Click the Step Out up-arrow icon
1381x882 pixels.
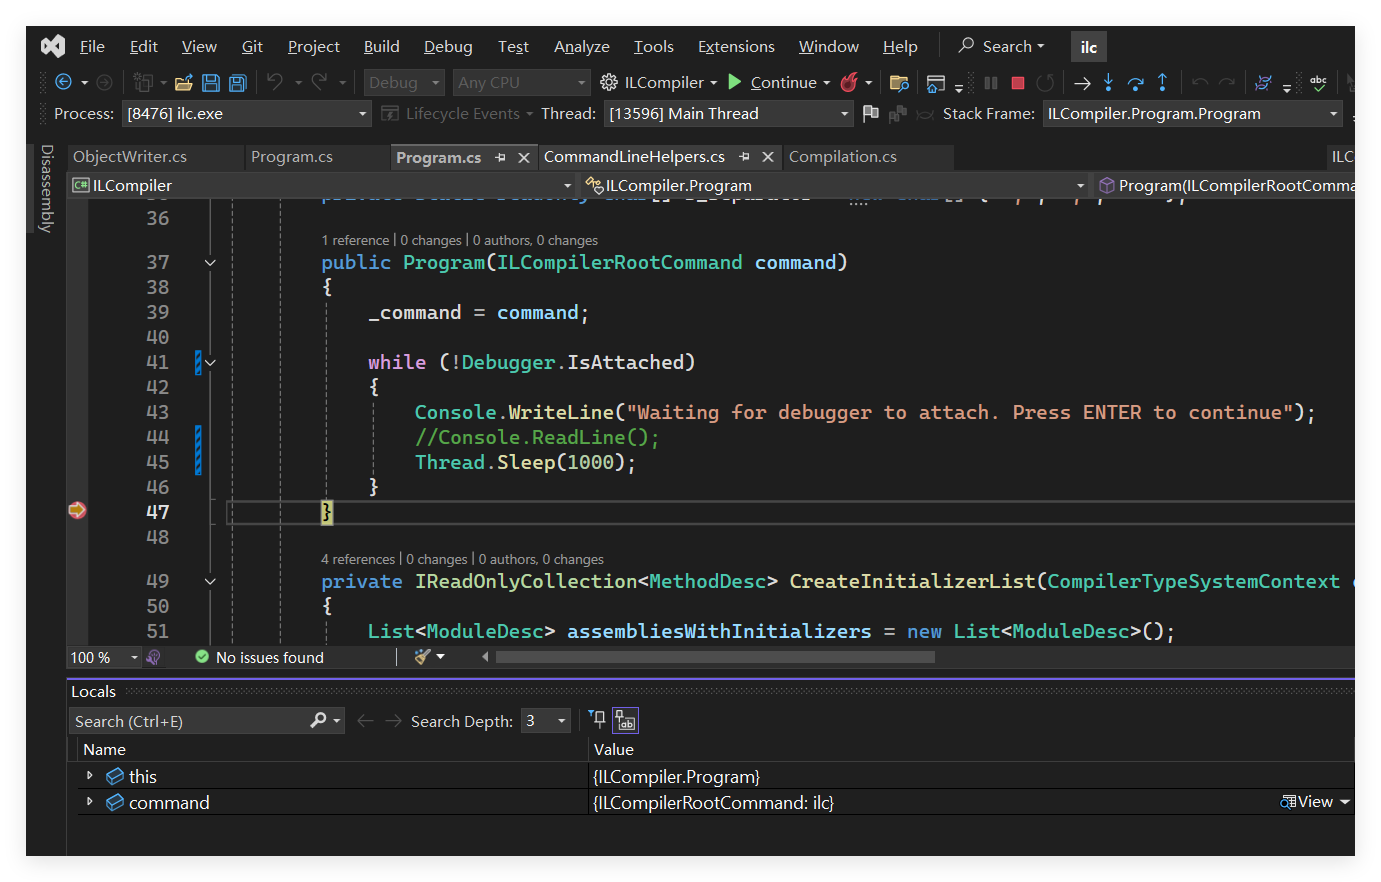click(x=1162, y=82)
